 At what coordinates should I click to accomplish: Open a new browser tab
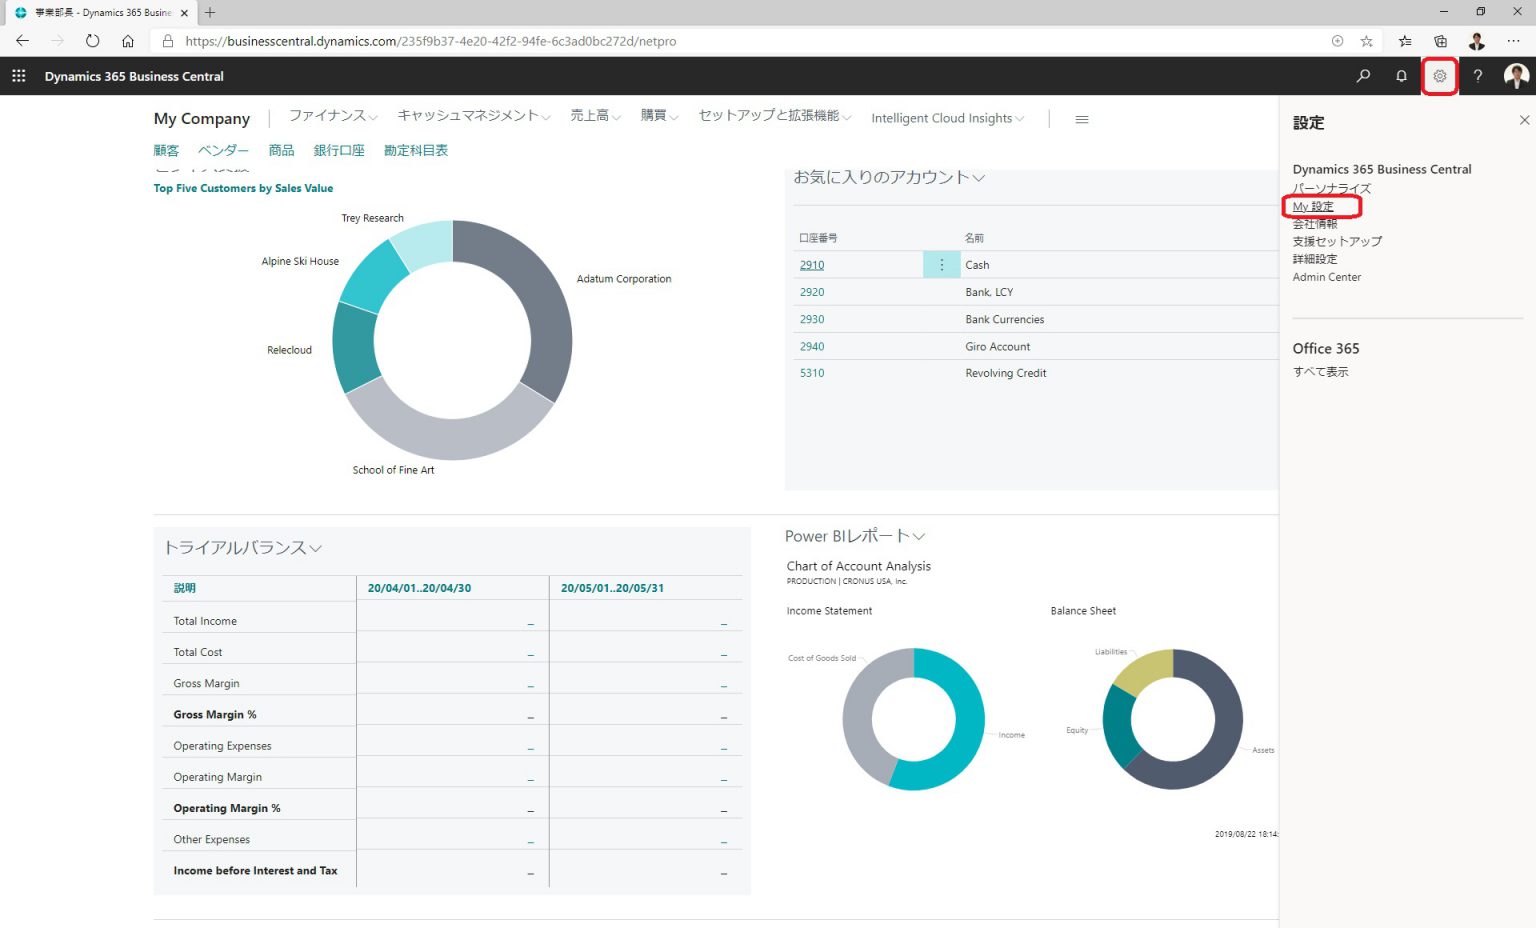pyautogui.click(x=210, y=13)
